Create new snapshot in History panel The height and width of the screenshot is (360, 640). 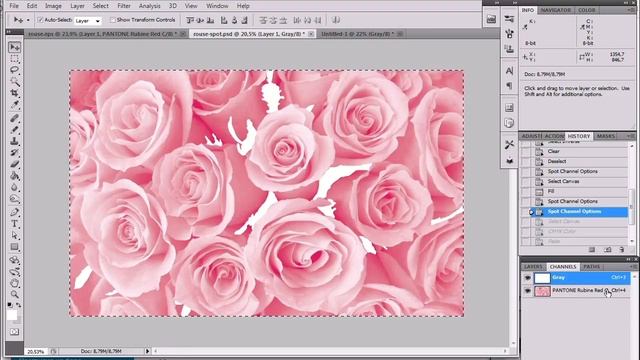(607, 249)
